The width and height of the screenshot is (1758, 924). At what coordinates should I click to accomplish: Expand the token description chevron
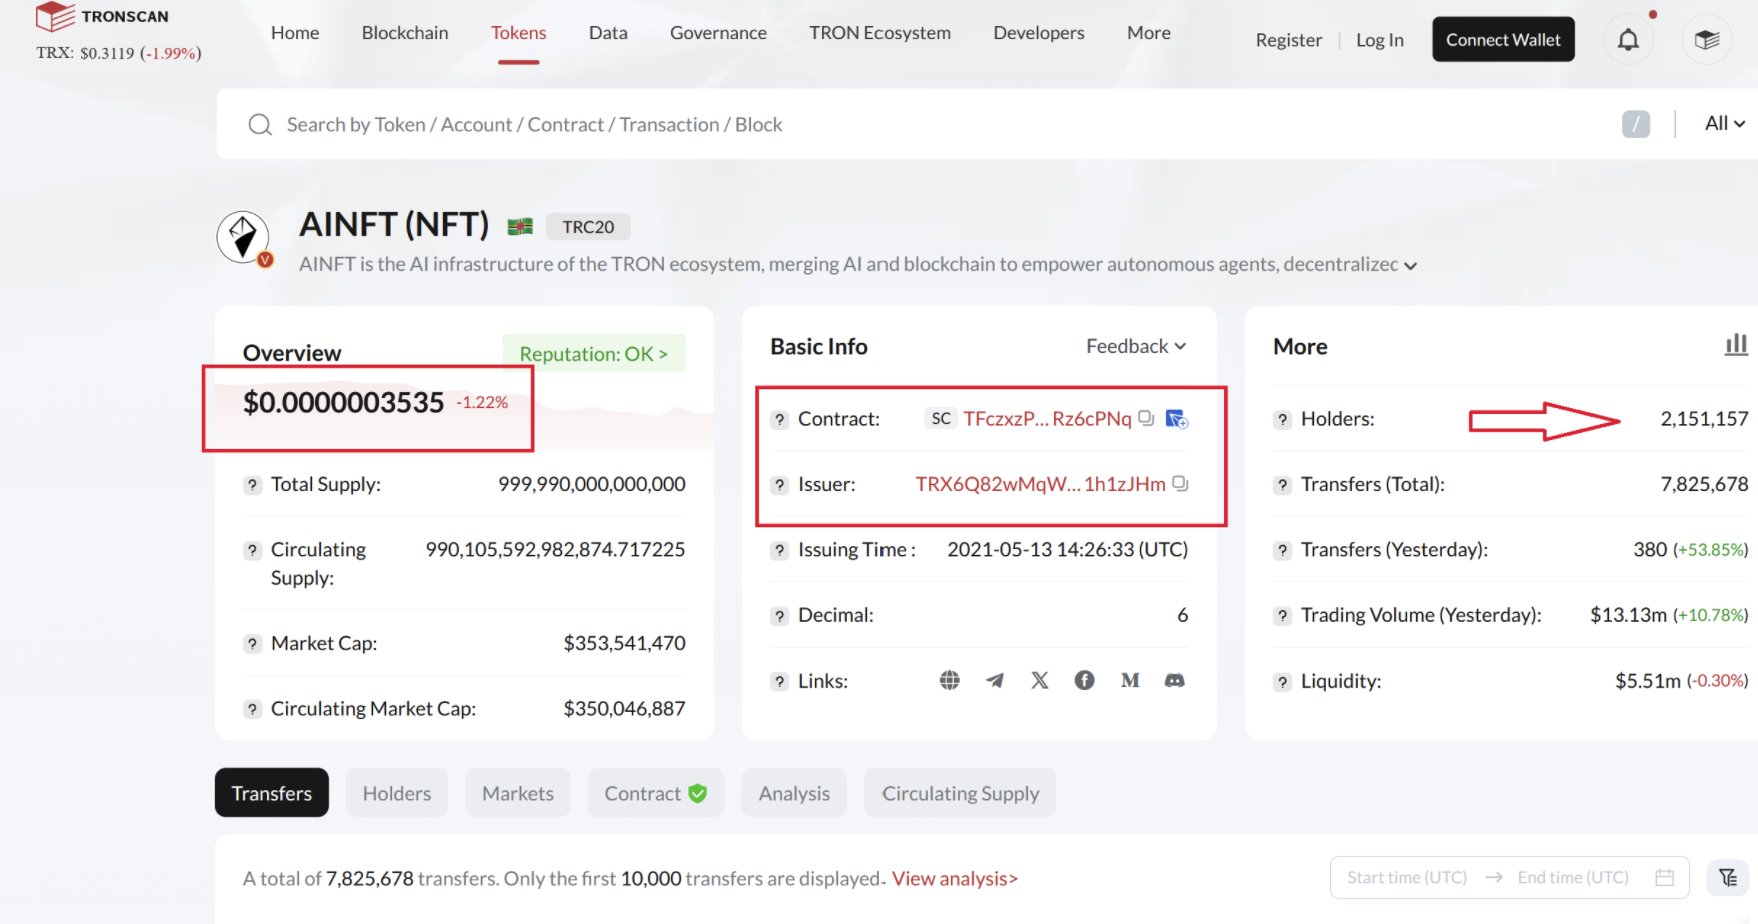coord(1410,266)
